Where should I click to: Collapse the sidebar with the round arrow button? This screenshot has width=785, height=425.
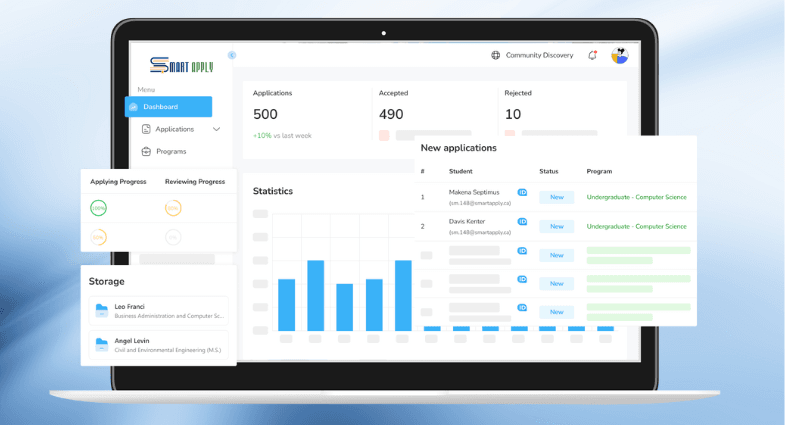[x=232, y=55]
